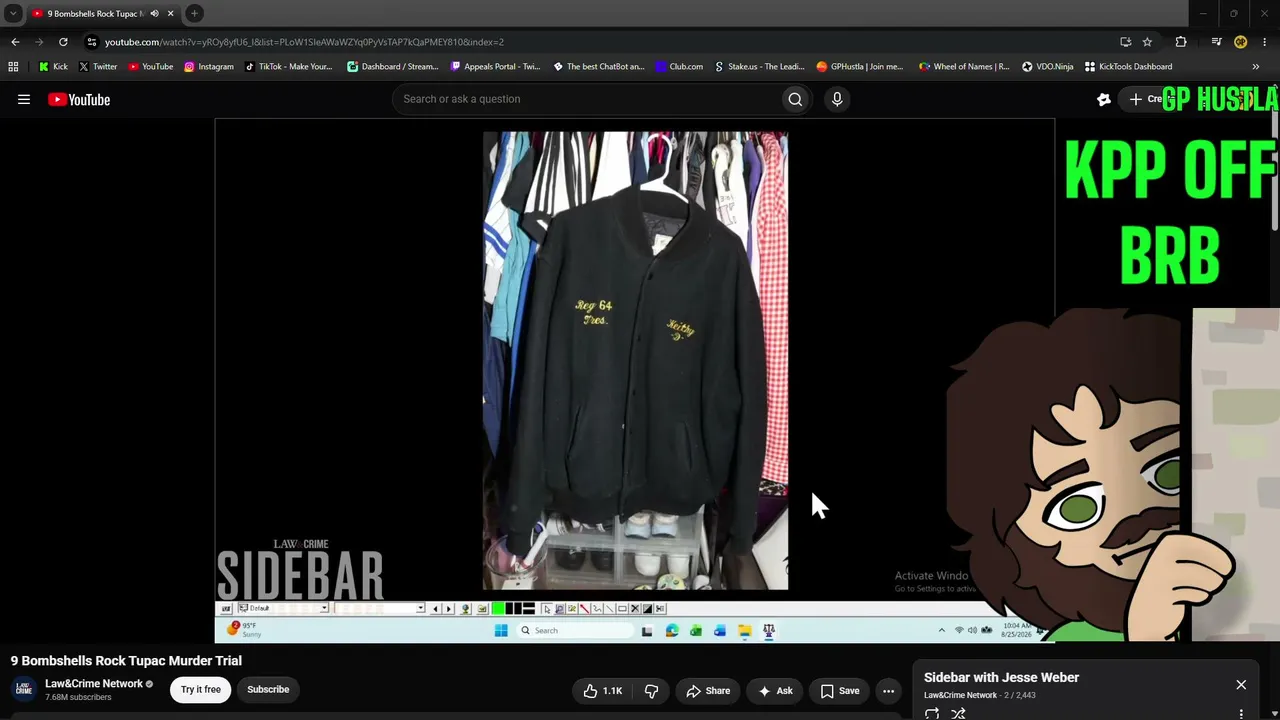
Task: Close the Sidebar with Jesse Weber playlist
Action: point(1241,685)
